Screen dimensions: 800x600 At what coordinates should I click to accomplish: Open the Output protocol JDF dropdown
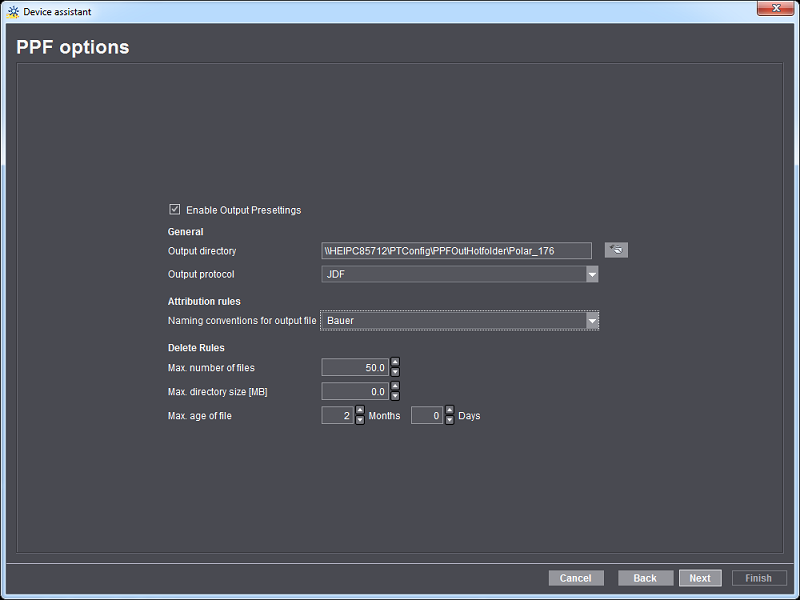591,274
